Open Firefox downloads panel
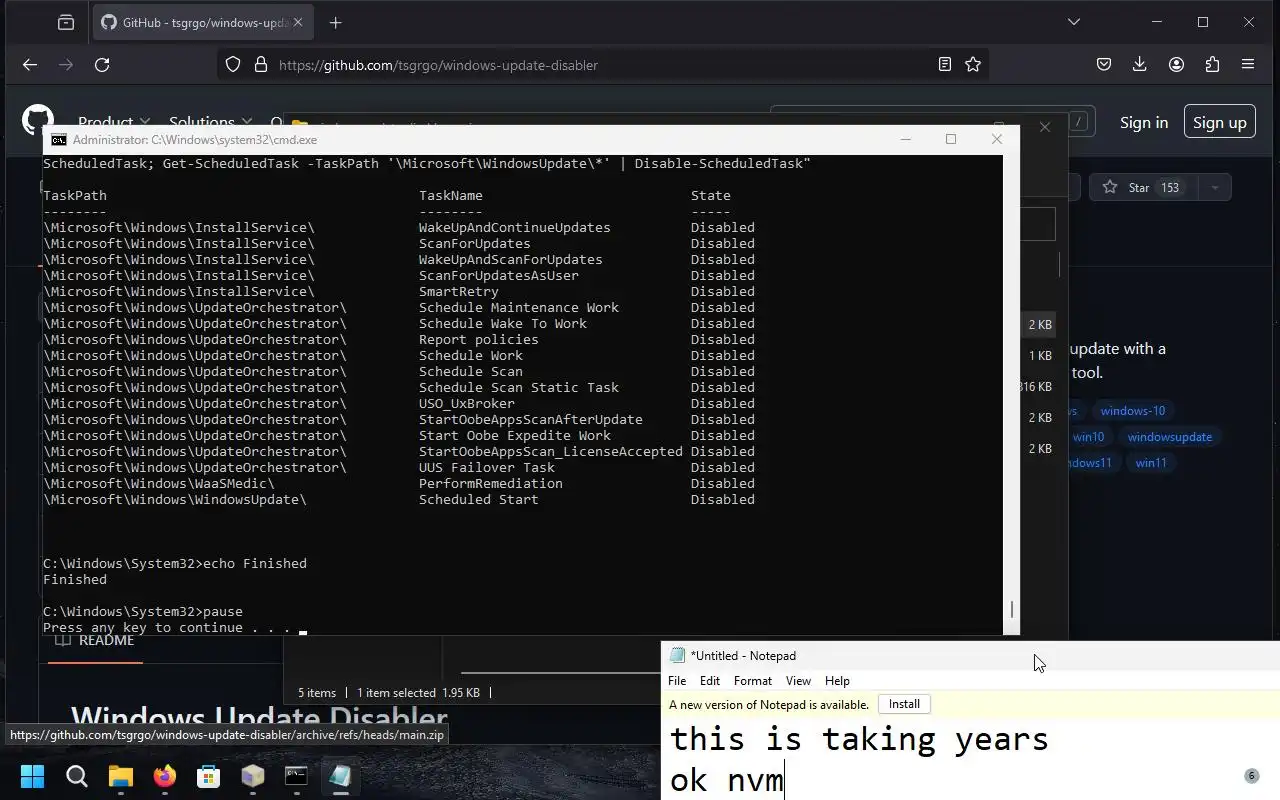The width and height of the screenshot is (1280, 800). coord(1140,64)
